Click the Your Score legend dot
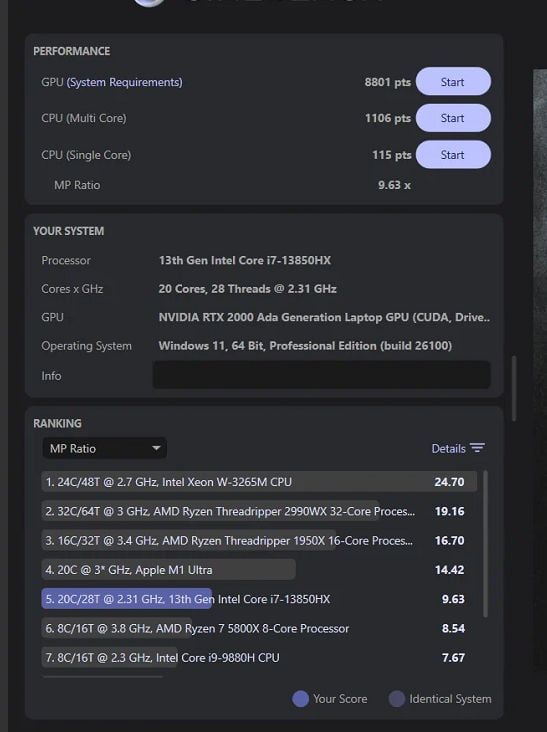The image size is (547, 732). (300, 699)
